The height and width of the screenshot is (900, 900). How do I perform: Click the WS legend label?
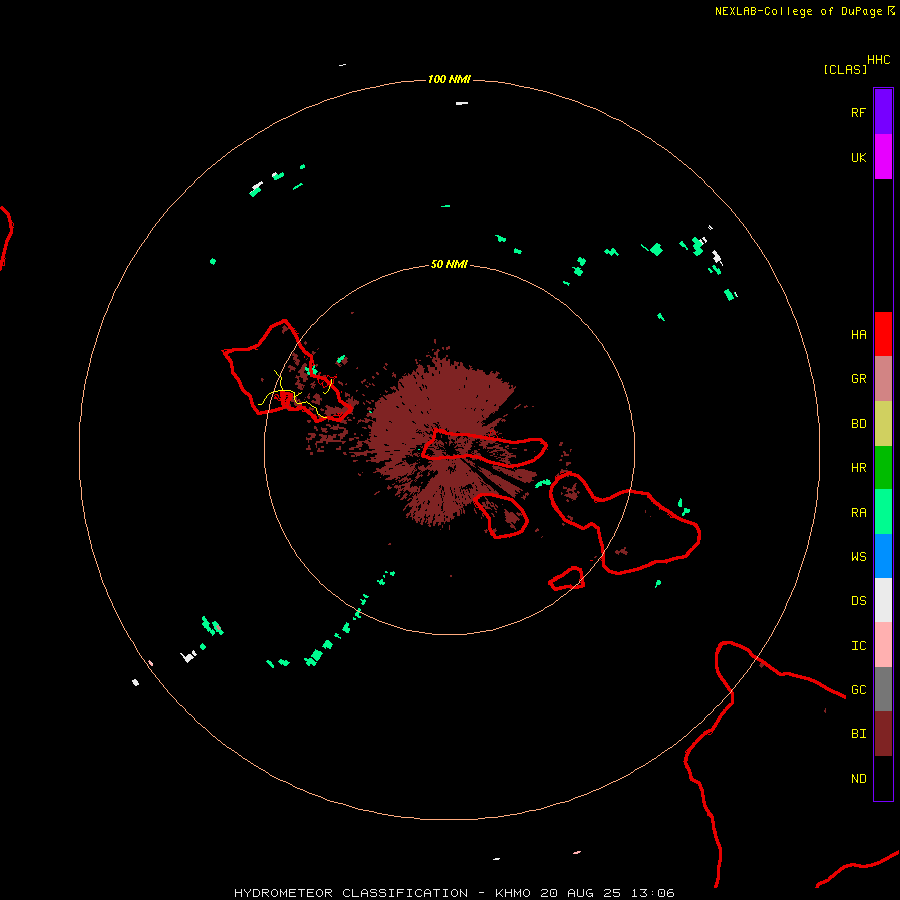[859, 556]
